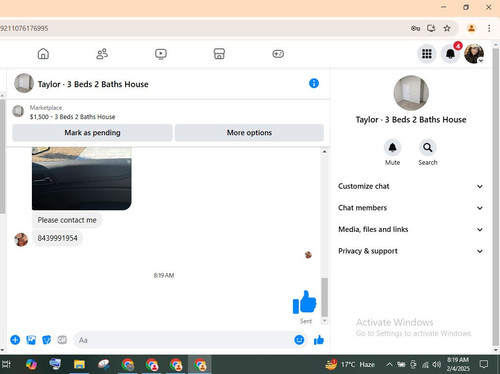The width and height of the screenshot is (500, 374).
Task: Open Chrome profile avatar icon
Action: pyautogui.click(x=471, y=28)
